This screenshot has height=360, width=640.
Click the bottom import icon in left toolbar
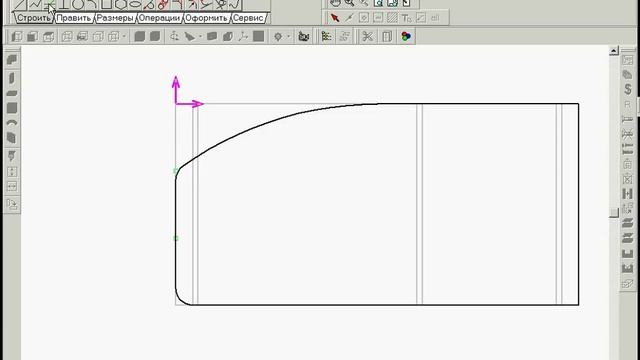coord(12,204)
